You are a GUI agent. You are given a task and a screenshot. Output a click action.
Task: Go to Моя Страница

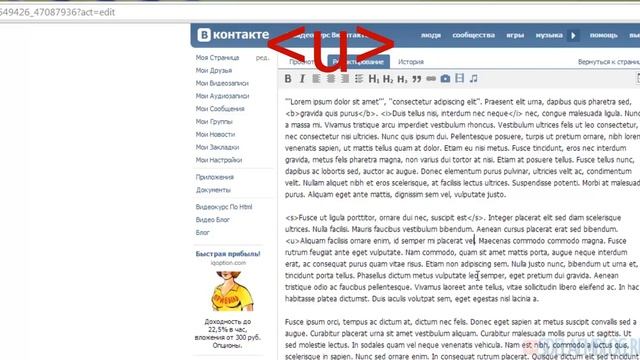pos(217,58)
